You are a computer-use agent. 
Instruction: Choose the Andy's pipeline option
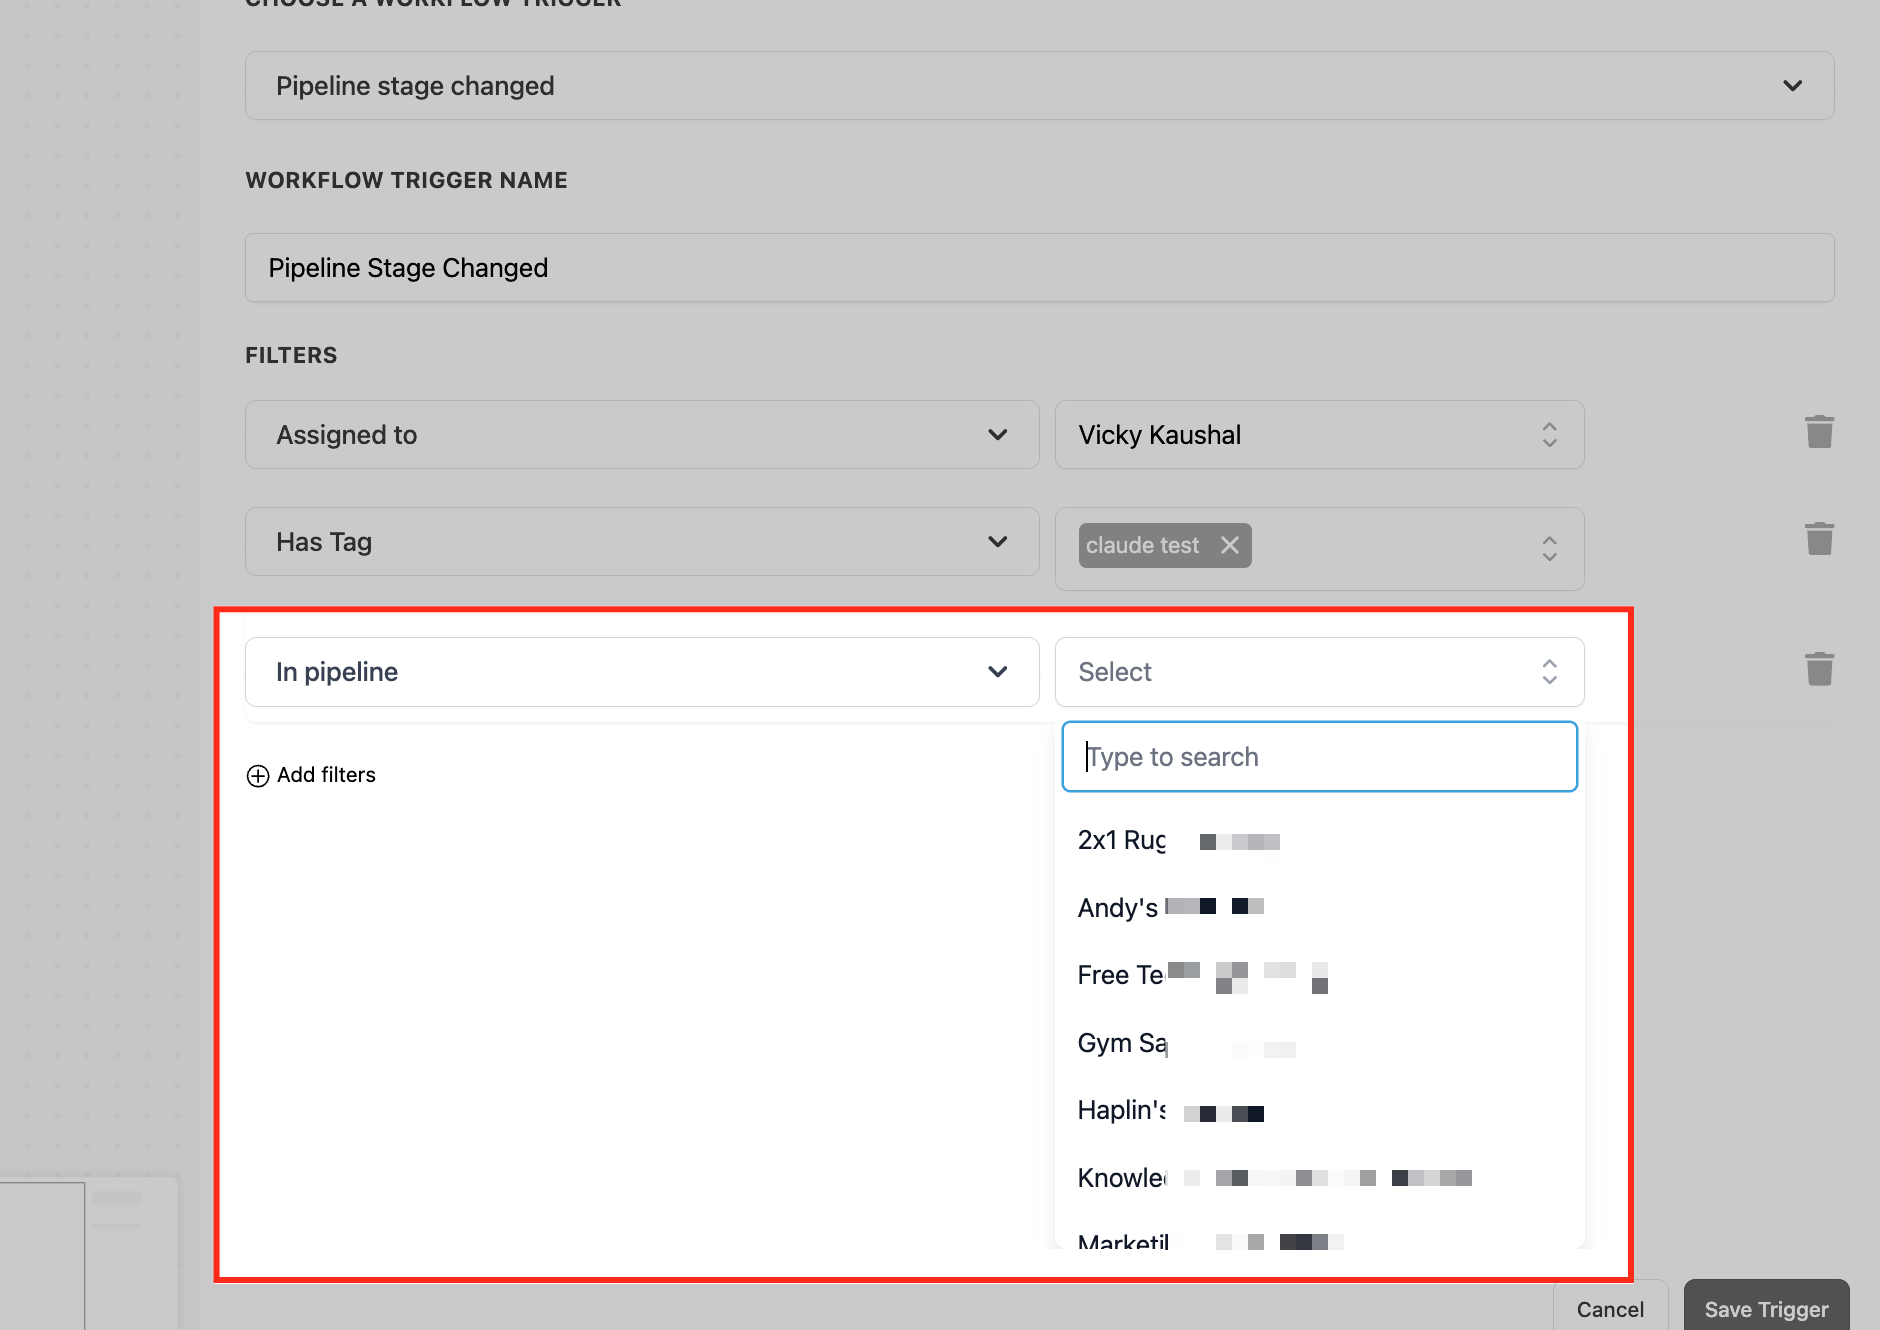pyautogui.click(x=1320, y=908)
